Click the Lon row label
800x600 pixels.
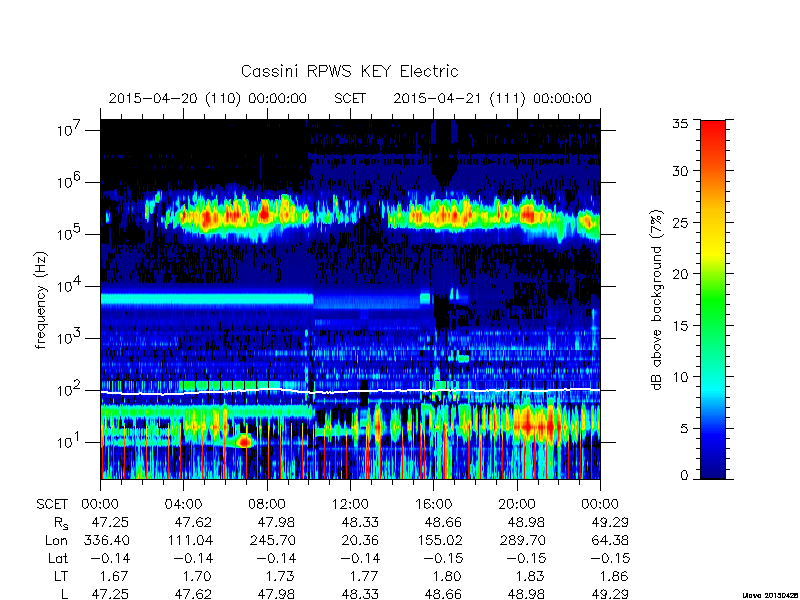click(56, 540)
